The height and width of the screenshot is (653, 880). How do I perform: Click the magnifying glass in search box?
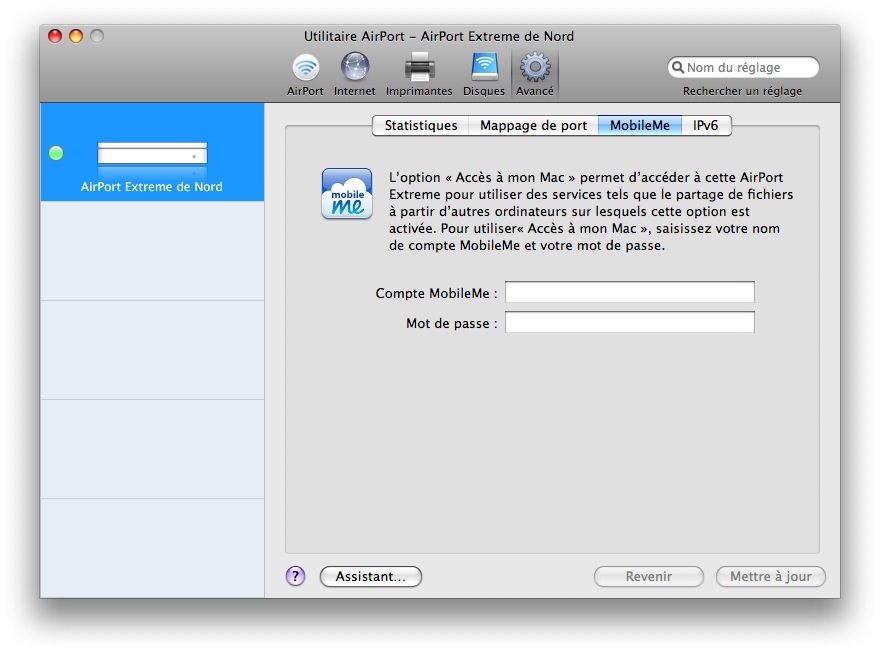pyautogui.click(x=678, y=68)
